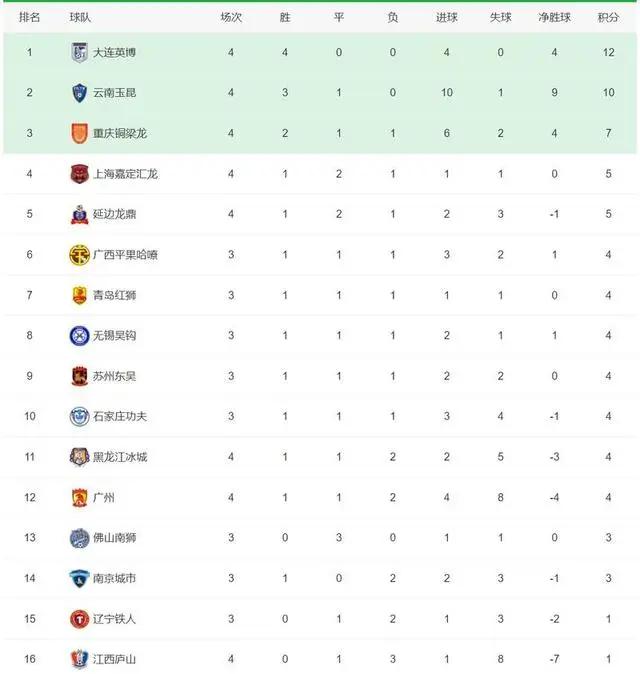Screen dimensions: 640x674
Task: Click the 上海嘉定汇龙 team emblem
Action: click(x=79, y=174)
